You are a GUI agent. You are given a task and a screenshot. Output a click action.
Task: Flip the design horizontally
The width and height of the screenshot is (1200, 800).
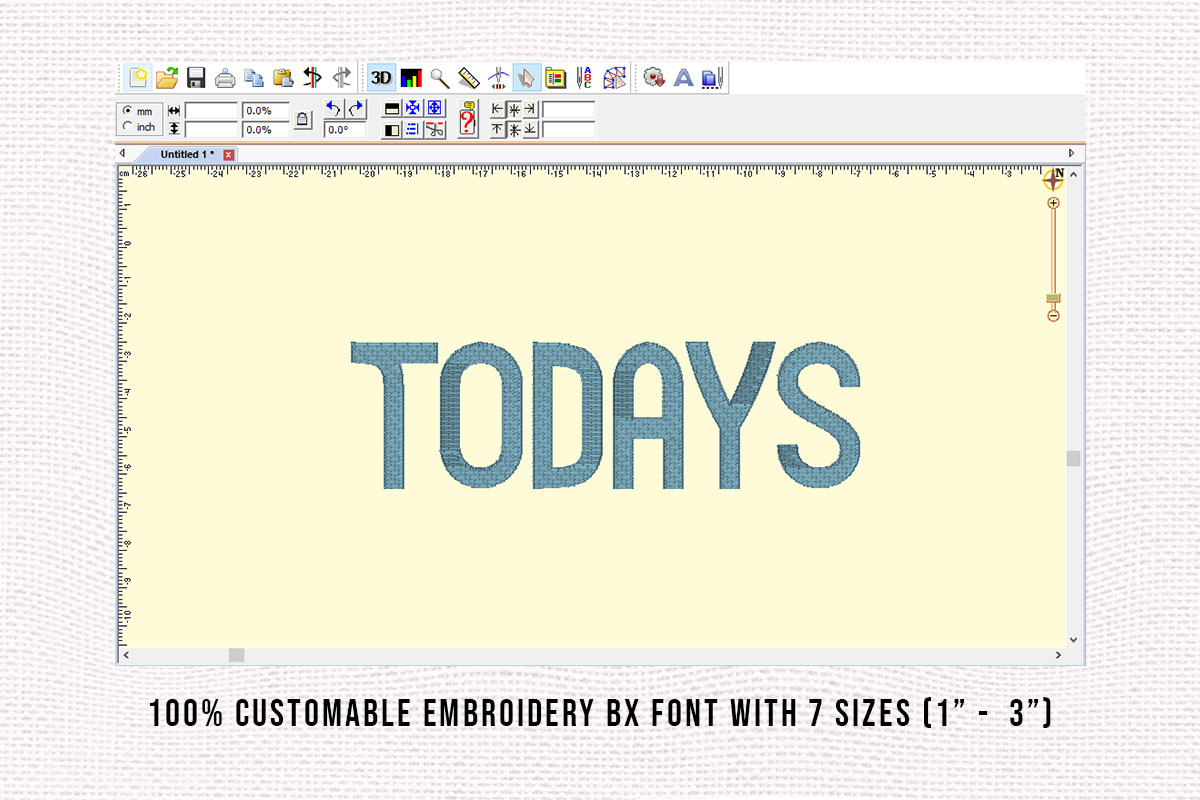[x=311, y=79]
